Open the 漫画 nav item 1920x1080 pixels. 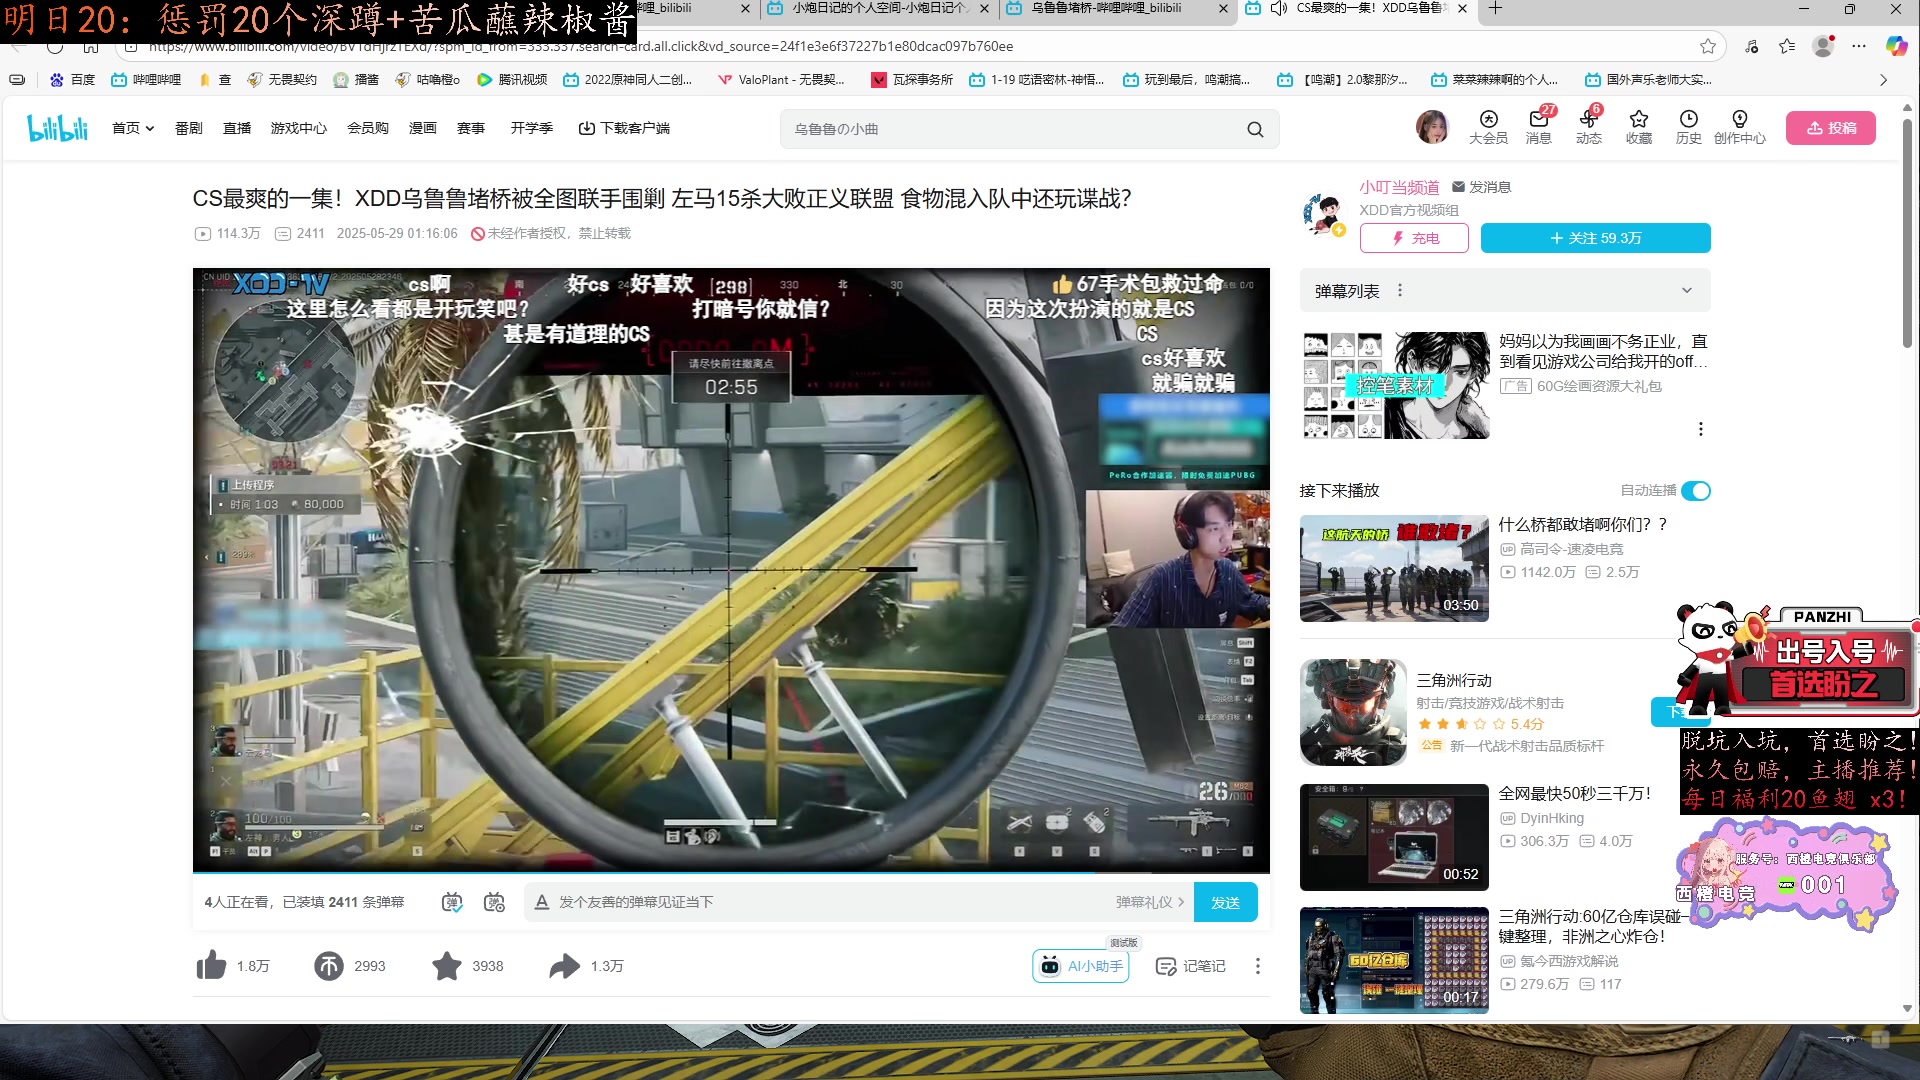click(x=422, y=128)
